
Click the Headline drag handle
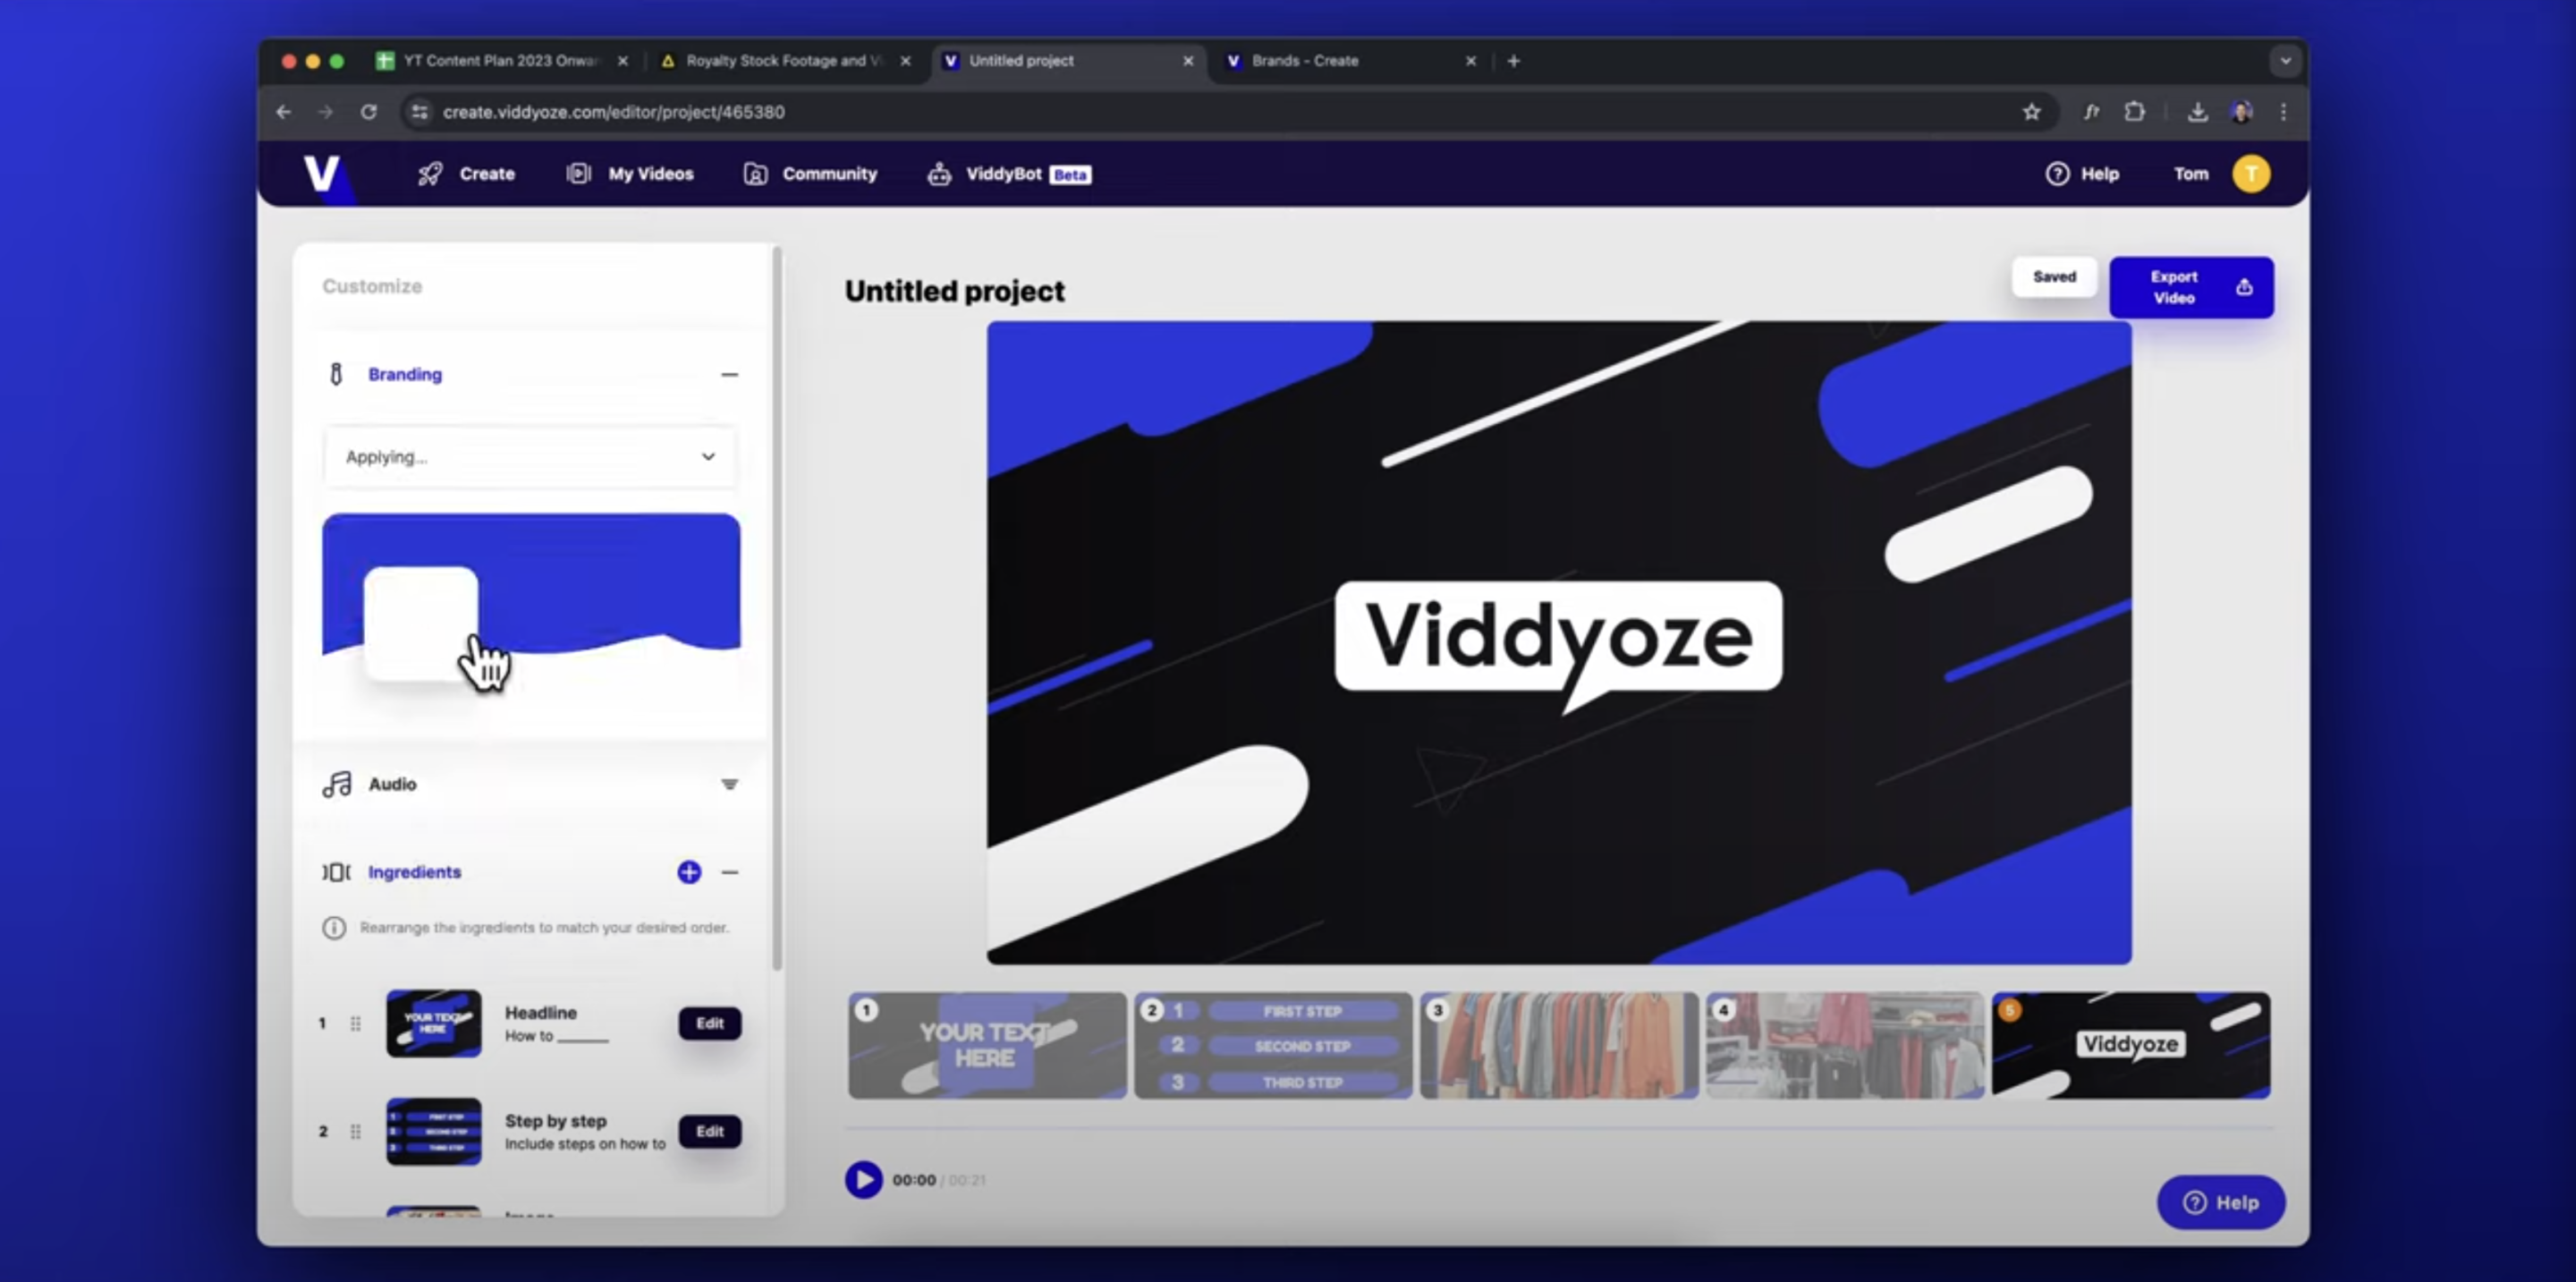click(355, 1023)
